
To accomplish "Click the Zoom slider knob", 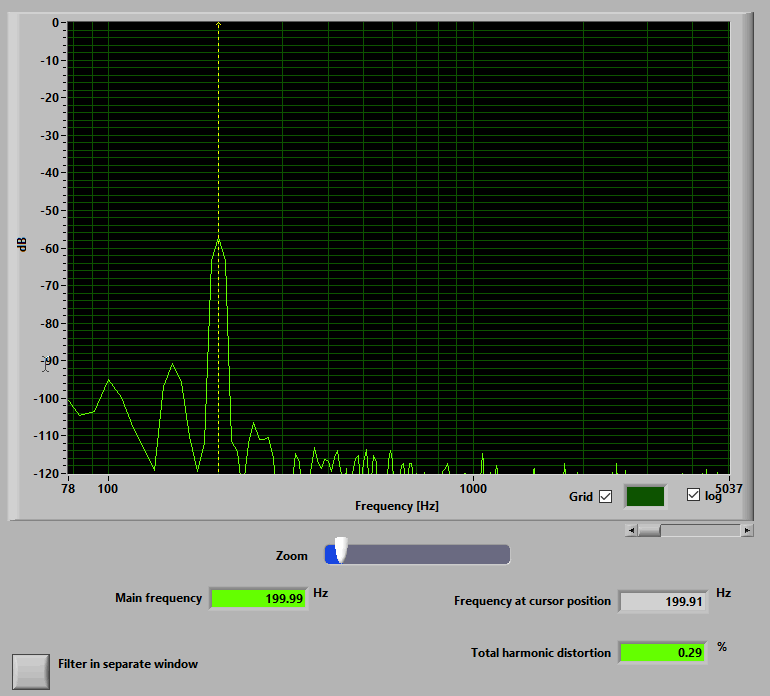I will [x=341, y=550].
